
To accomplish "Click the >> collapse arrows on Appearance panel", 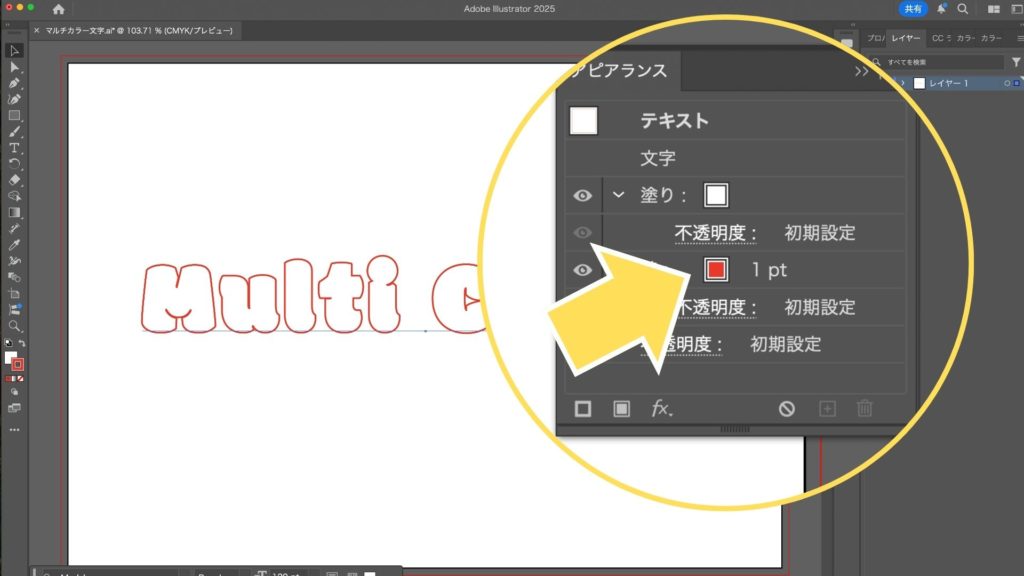I will (x=861, y=72).
